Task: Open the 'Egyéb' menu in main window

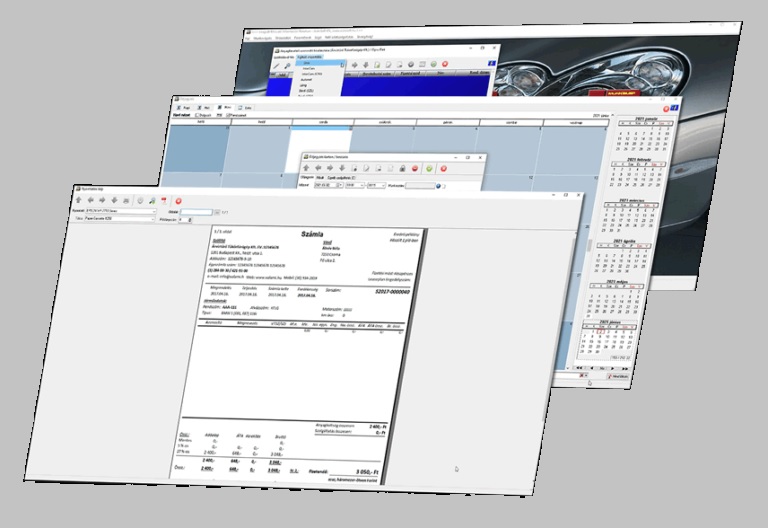Action: click(318, 37)
